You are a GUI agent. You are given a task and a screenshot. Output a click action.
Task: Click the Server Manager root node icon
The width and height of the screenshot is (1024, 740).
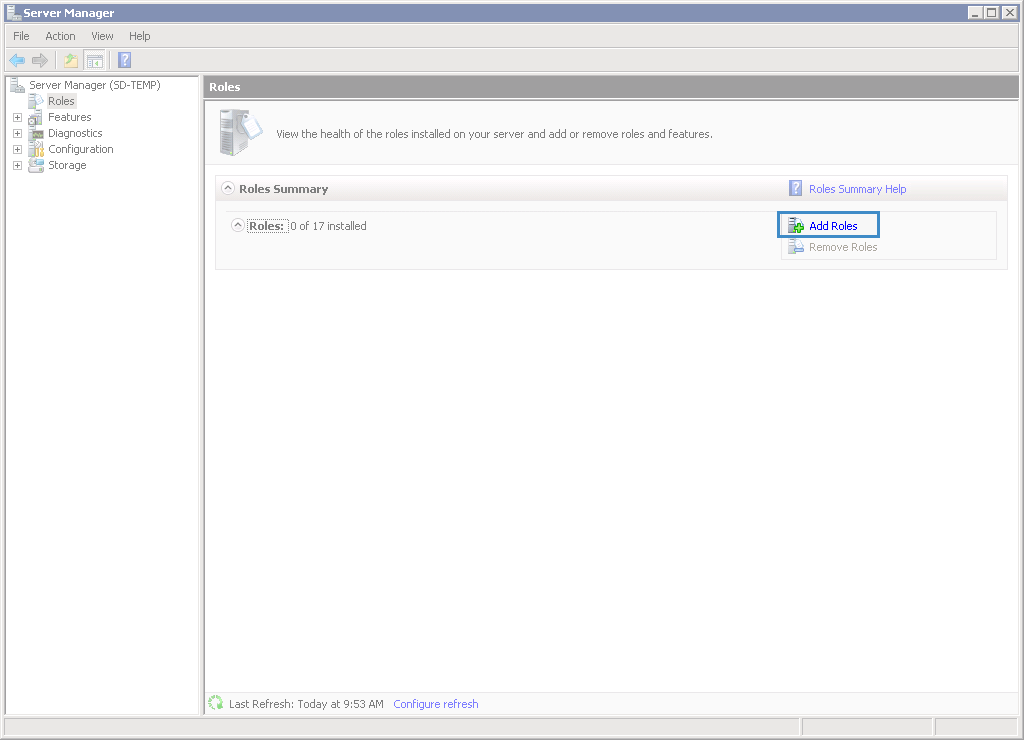tap(18, 85)
